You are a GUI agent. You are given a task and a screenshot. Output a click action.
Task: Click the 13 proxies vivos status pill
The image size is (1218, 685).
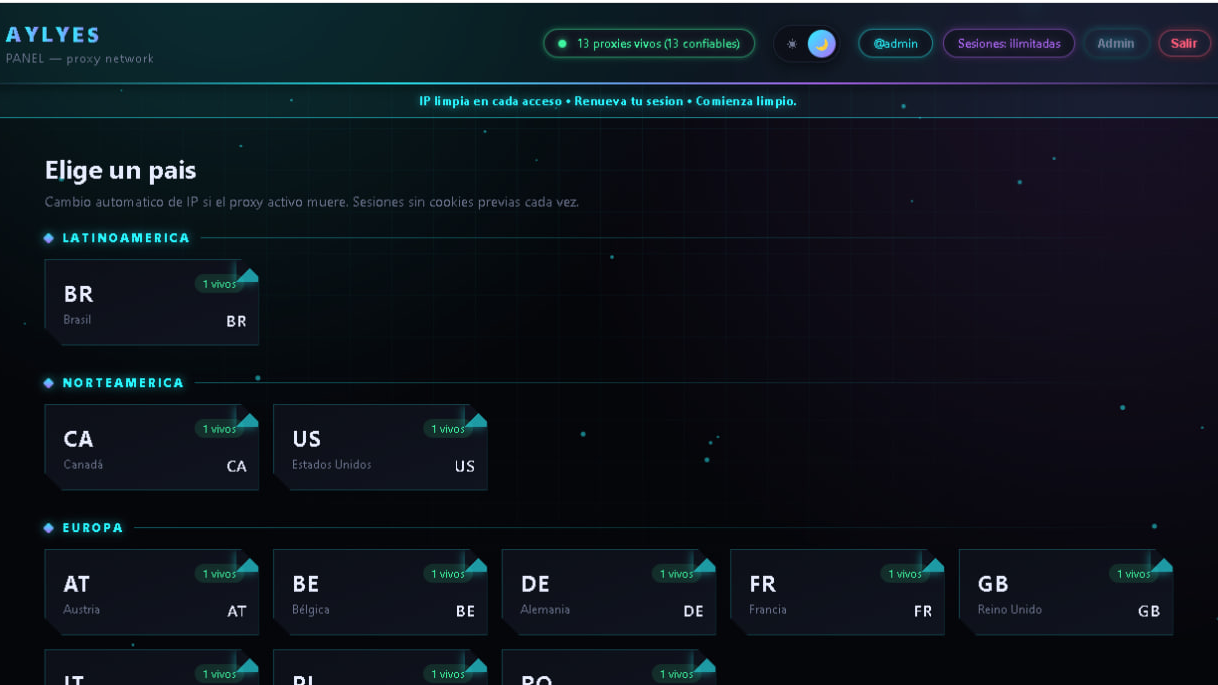[x=649, y=44]
